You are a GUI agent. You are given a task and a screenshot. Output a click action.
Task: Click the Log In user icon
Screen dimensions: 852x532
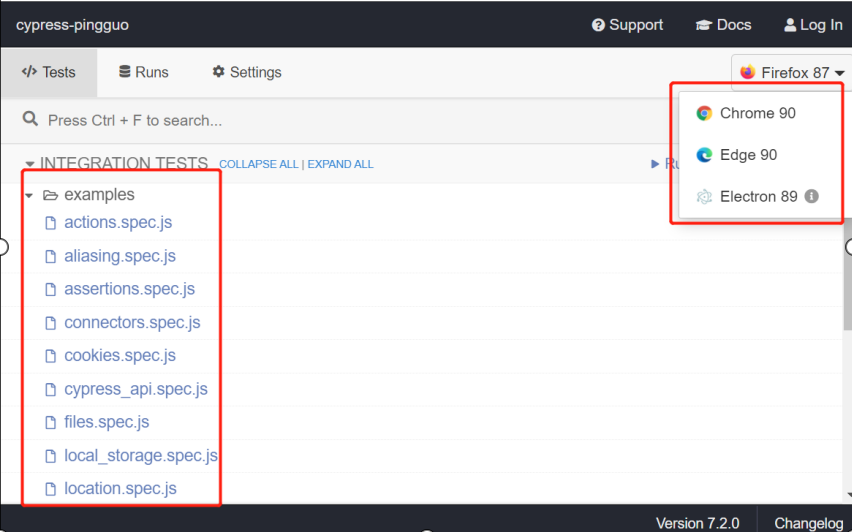click(x=790, y=25)
